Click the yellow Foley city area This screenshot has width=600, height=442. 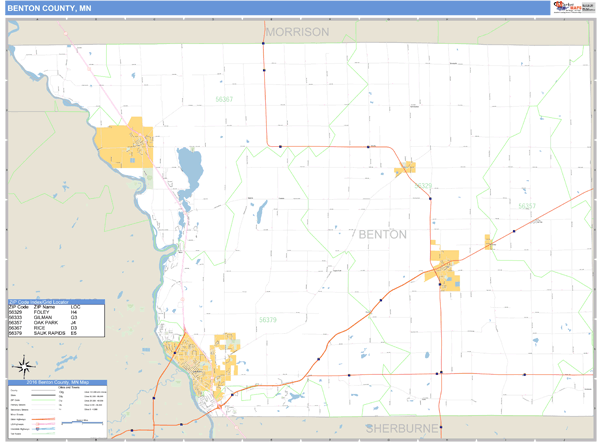coord(443,272)
